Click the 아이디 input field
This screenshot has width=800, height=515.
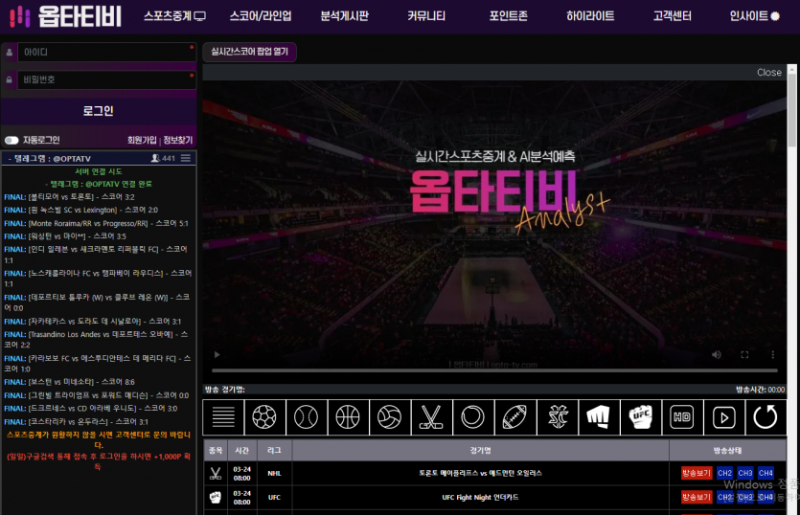click(x=107, y=52)
